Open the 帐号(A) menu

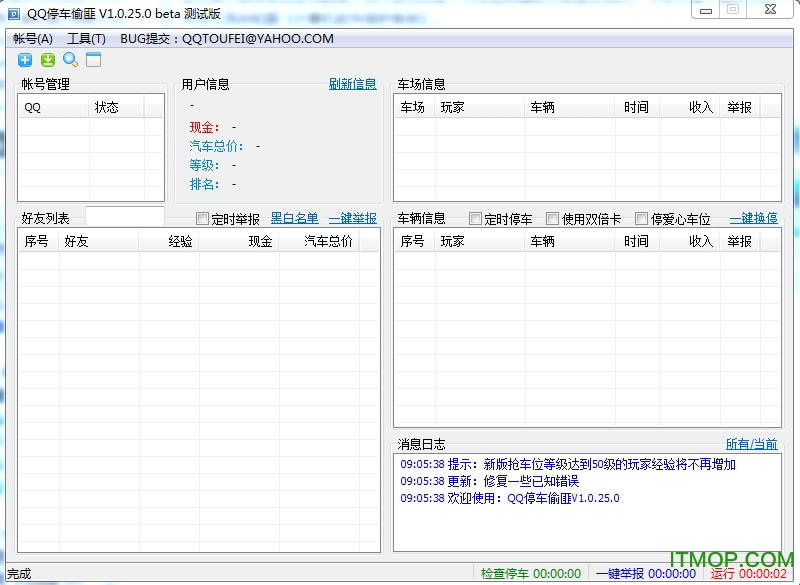click(33, 39)
